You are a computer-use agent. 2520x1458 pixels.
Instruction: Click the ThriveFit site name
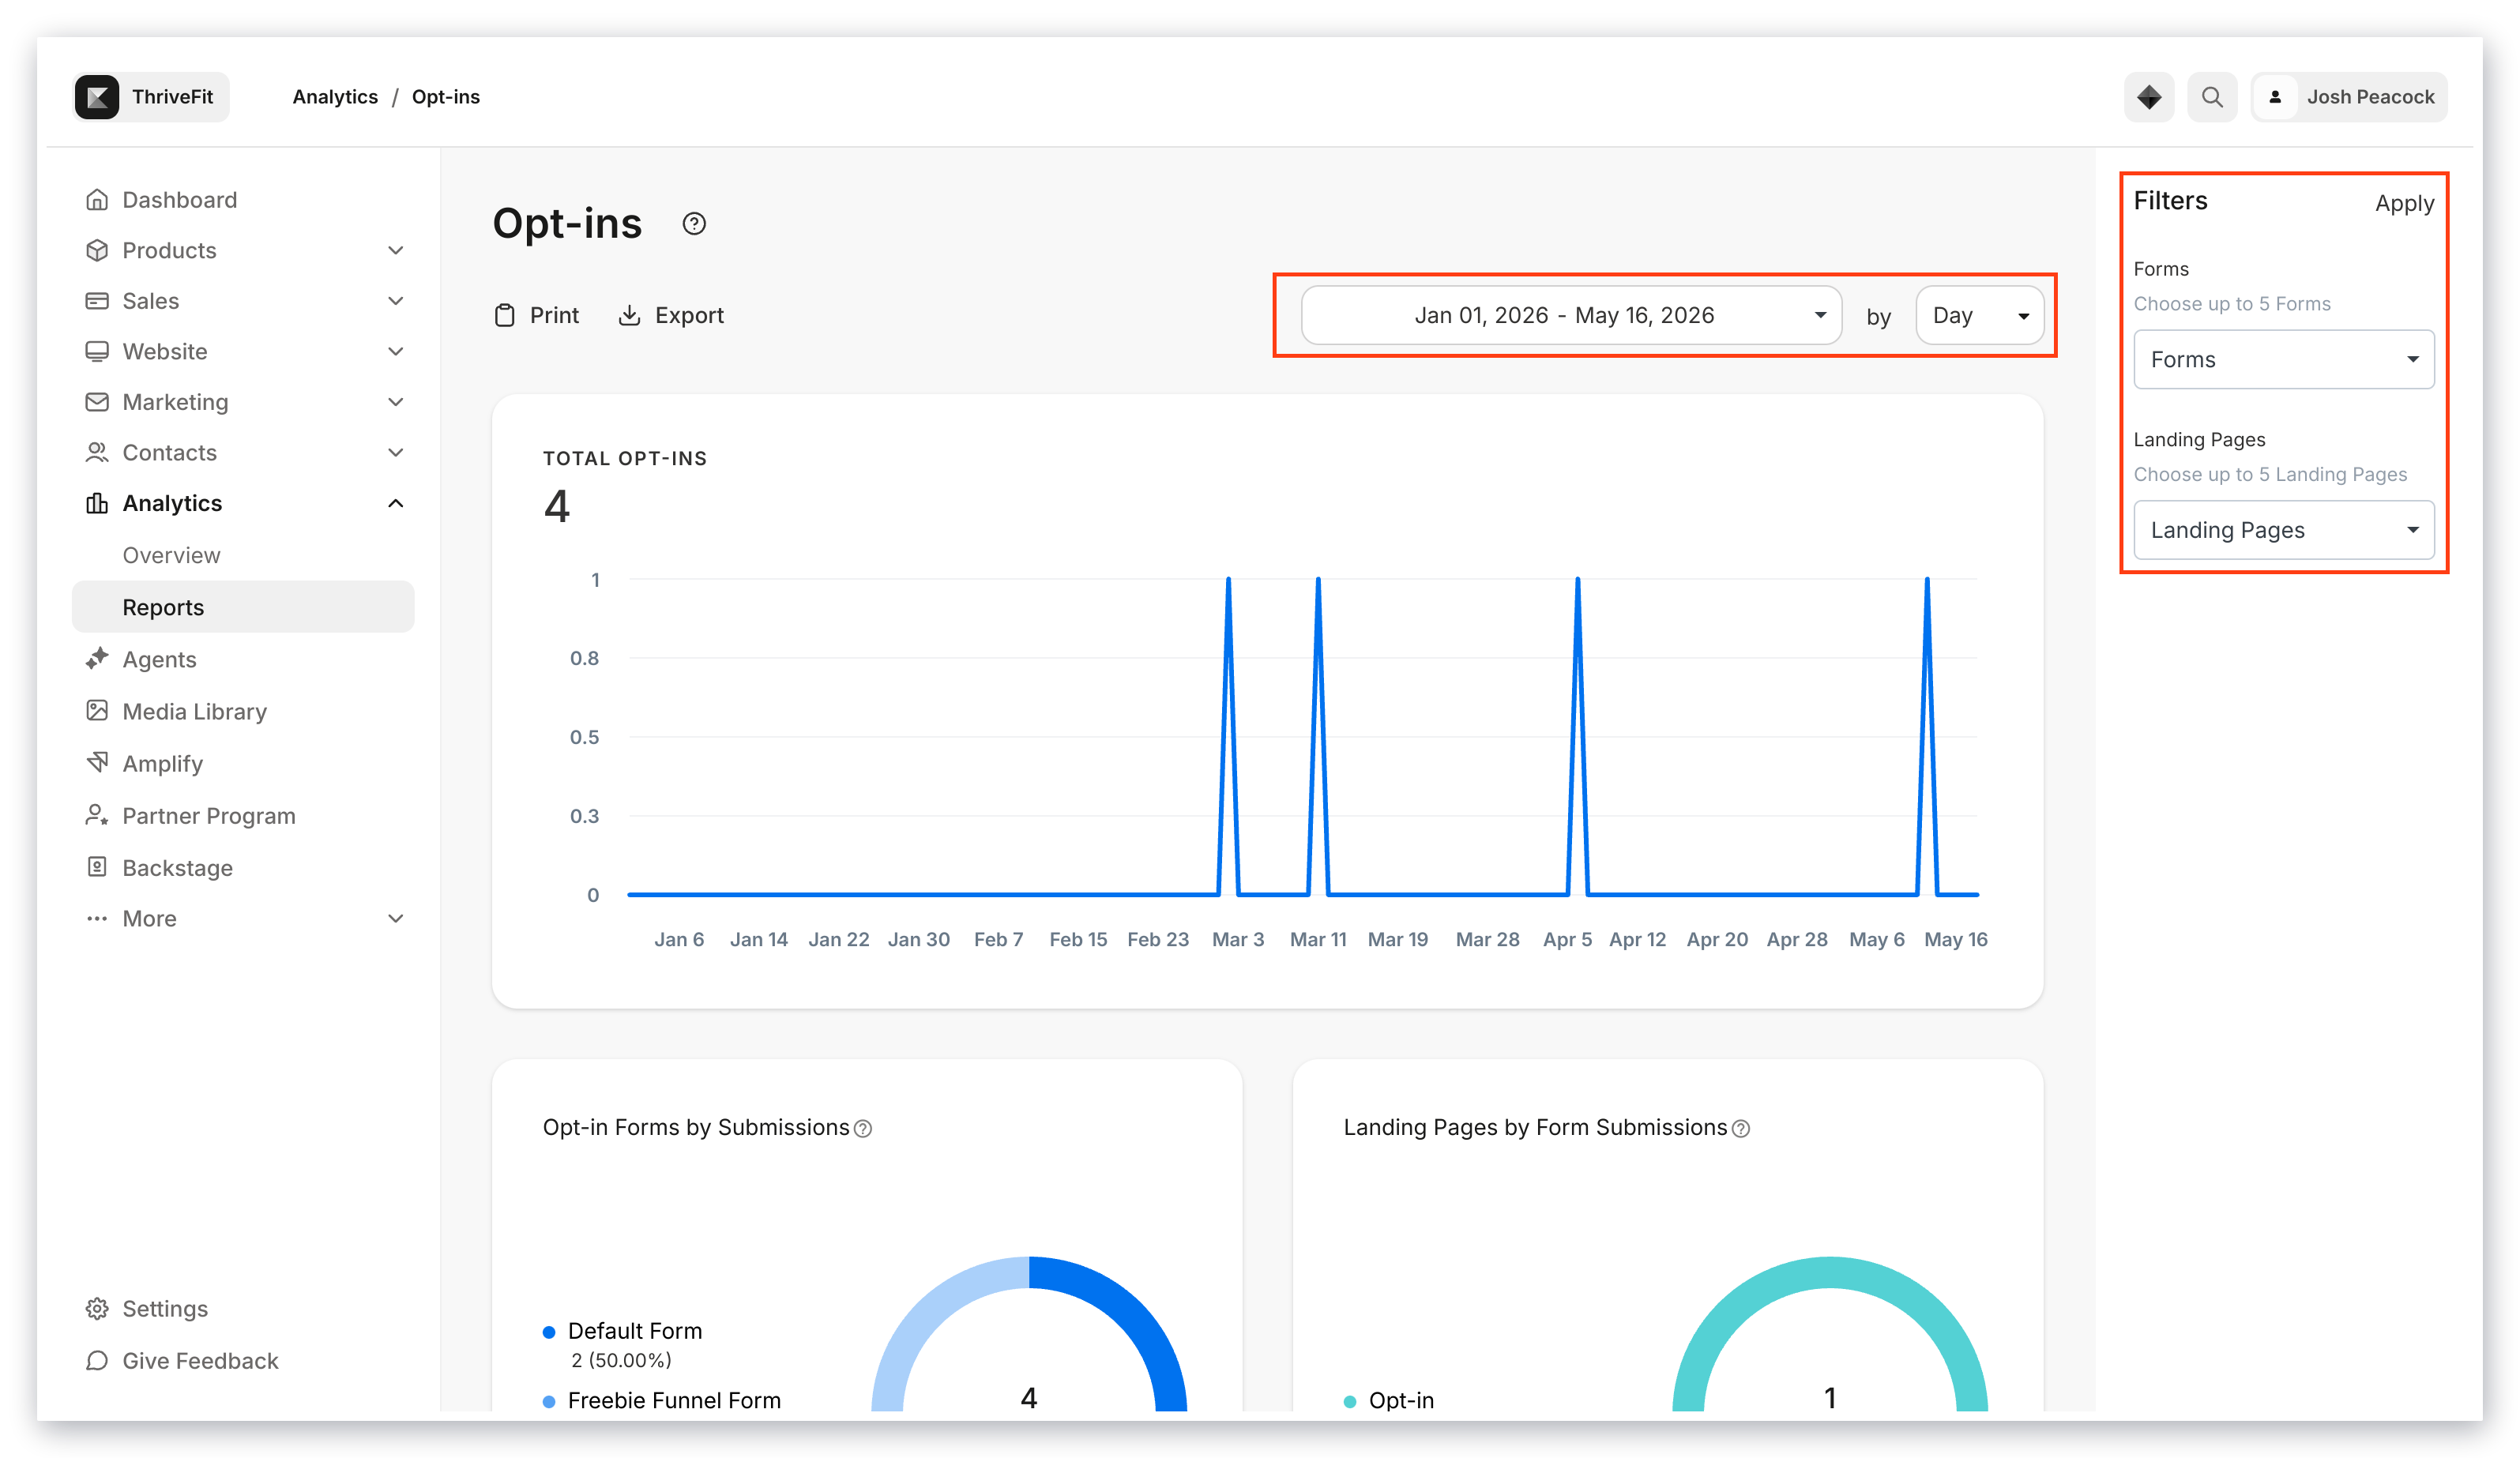172,97
